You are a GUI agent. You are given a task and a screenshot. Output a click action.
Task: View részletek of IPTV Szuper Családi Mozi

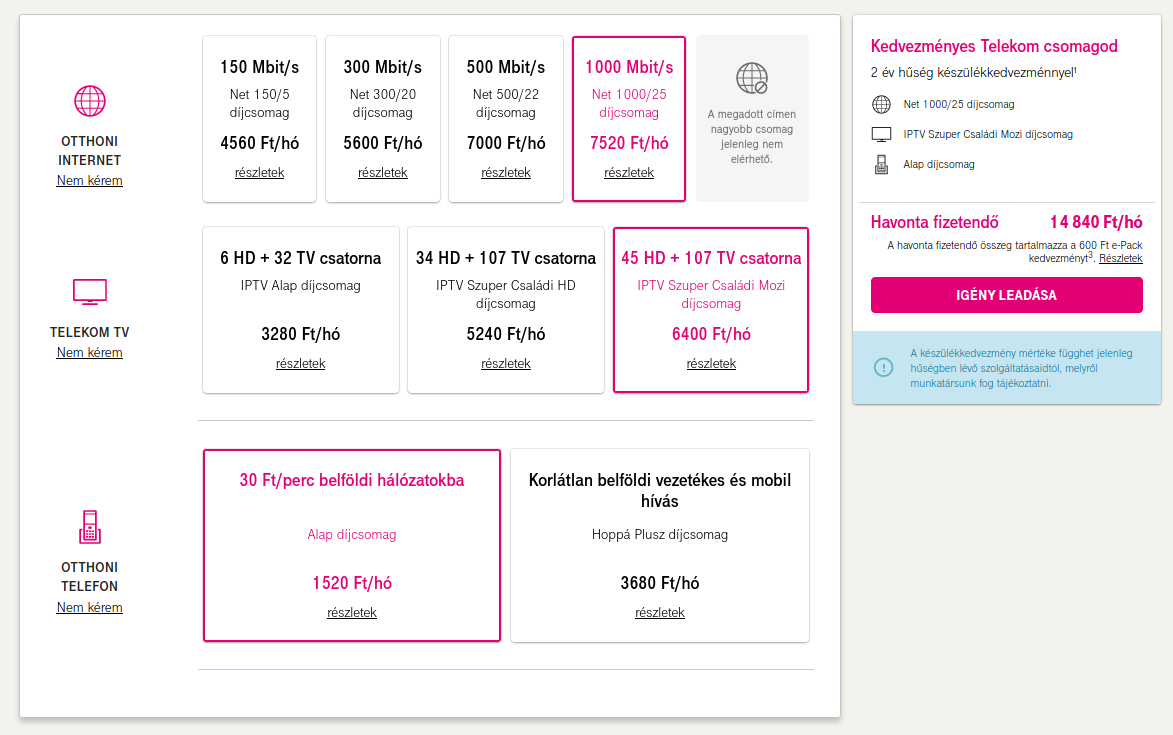(711, 363)
